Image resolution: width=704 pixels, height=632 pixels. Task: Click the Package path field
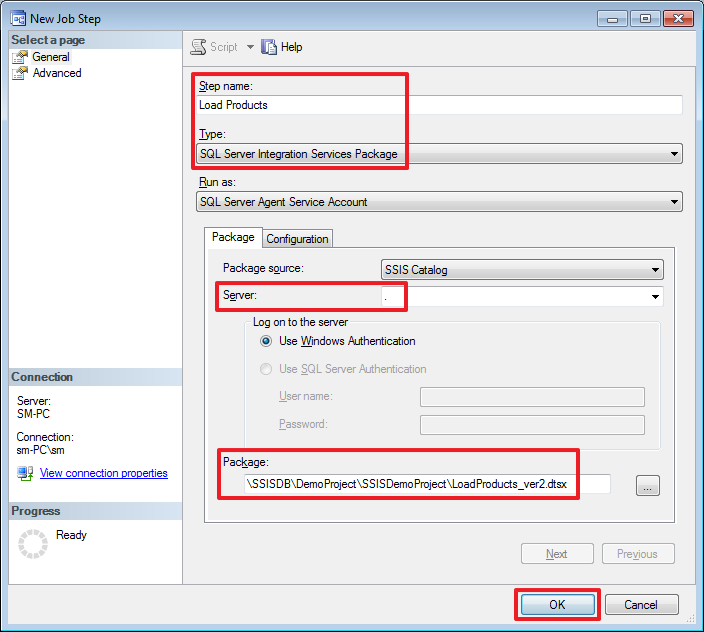point(427,484)
